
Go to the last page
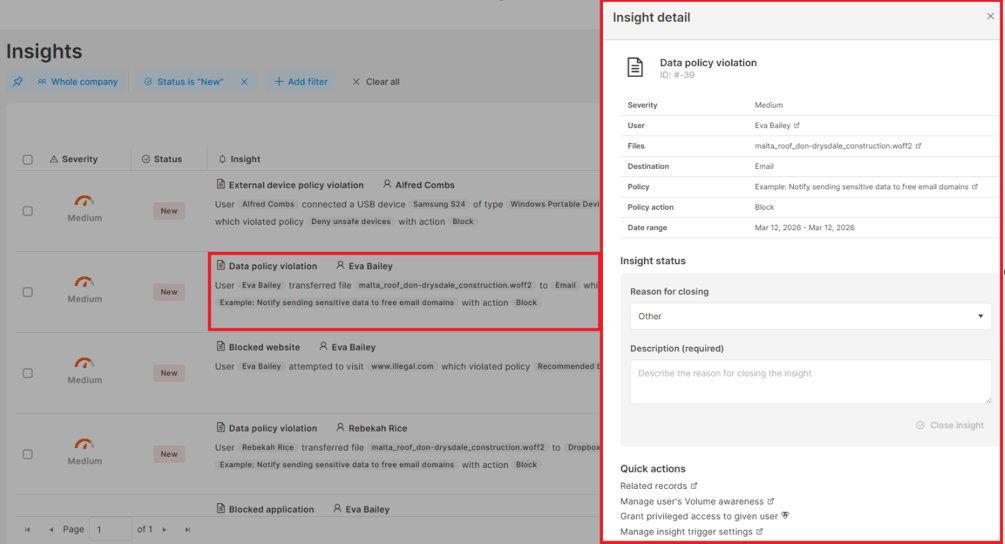187,529
